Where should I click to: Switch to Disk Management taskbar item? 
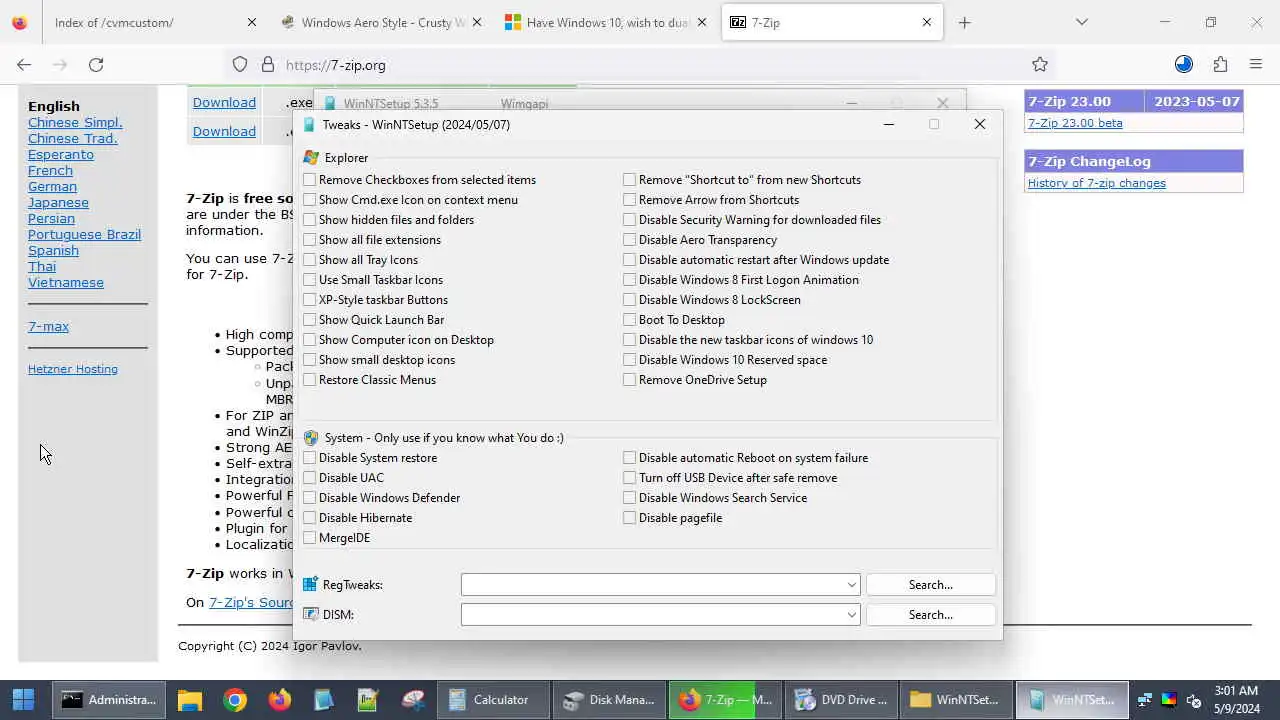[x=610, y=700]
